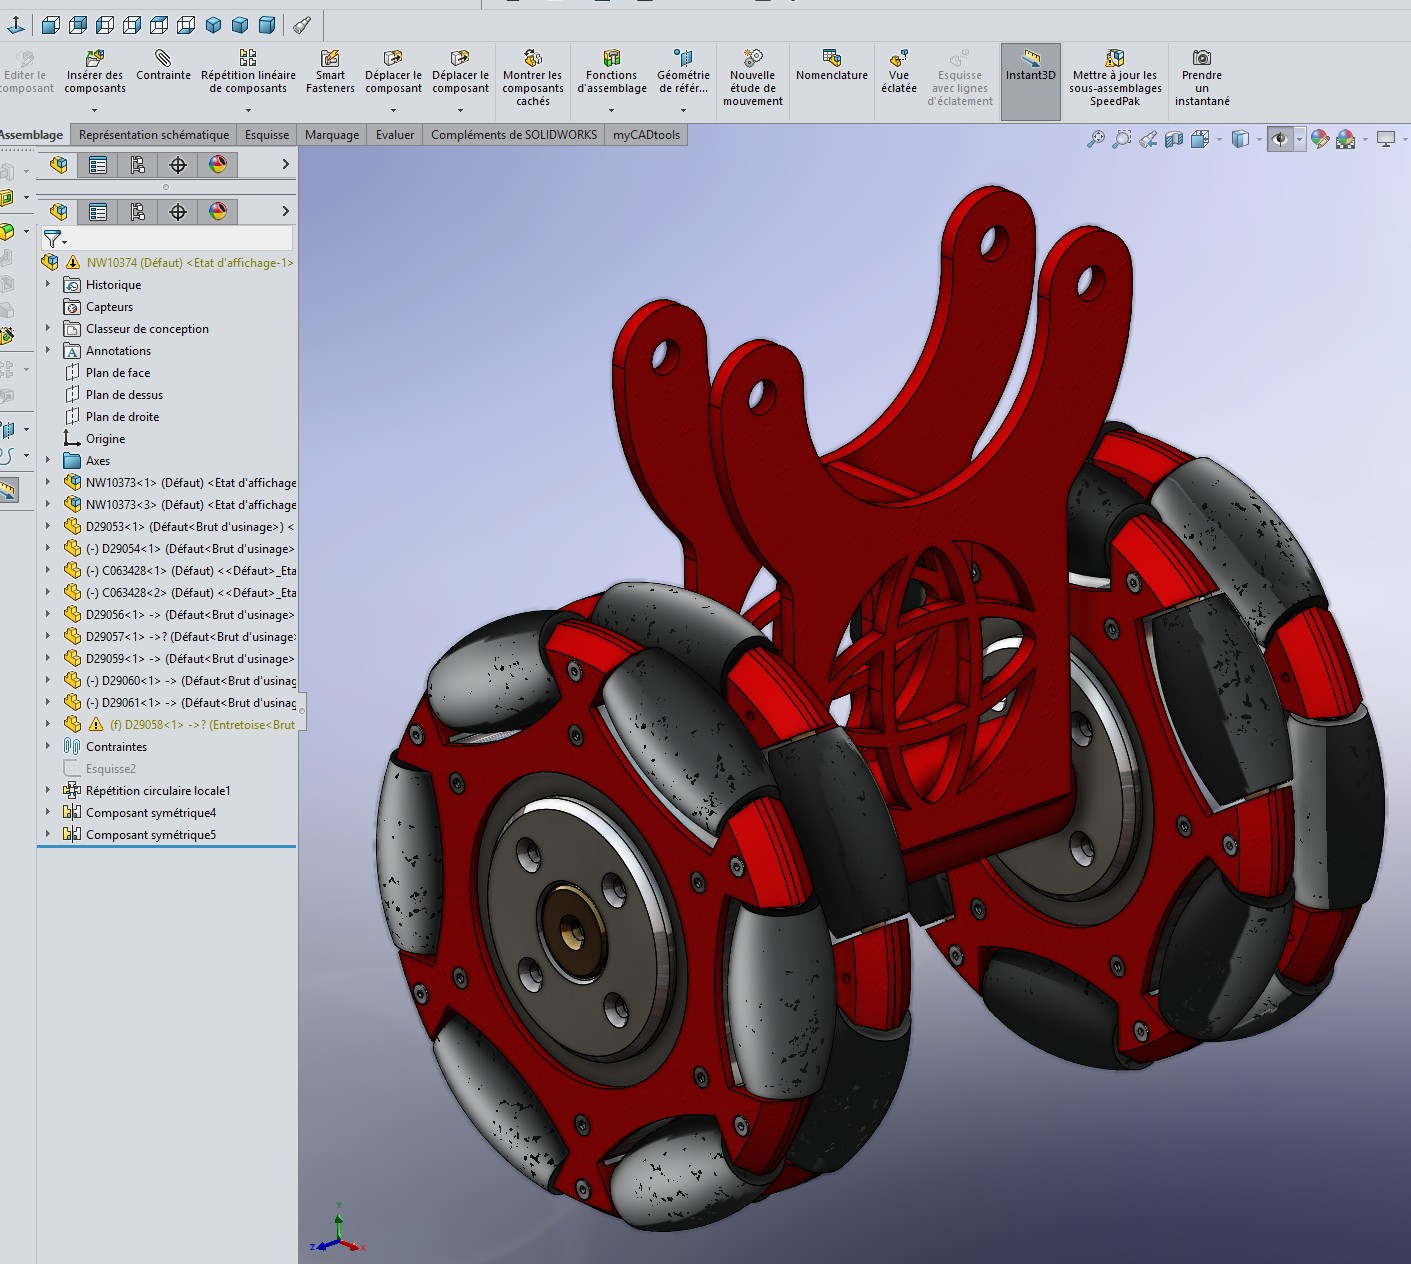1411x1264 pixels.
Task: Select the zoom to fit magnifier icon
Action: coord(1095,139)
